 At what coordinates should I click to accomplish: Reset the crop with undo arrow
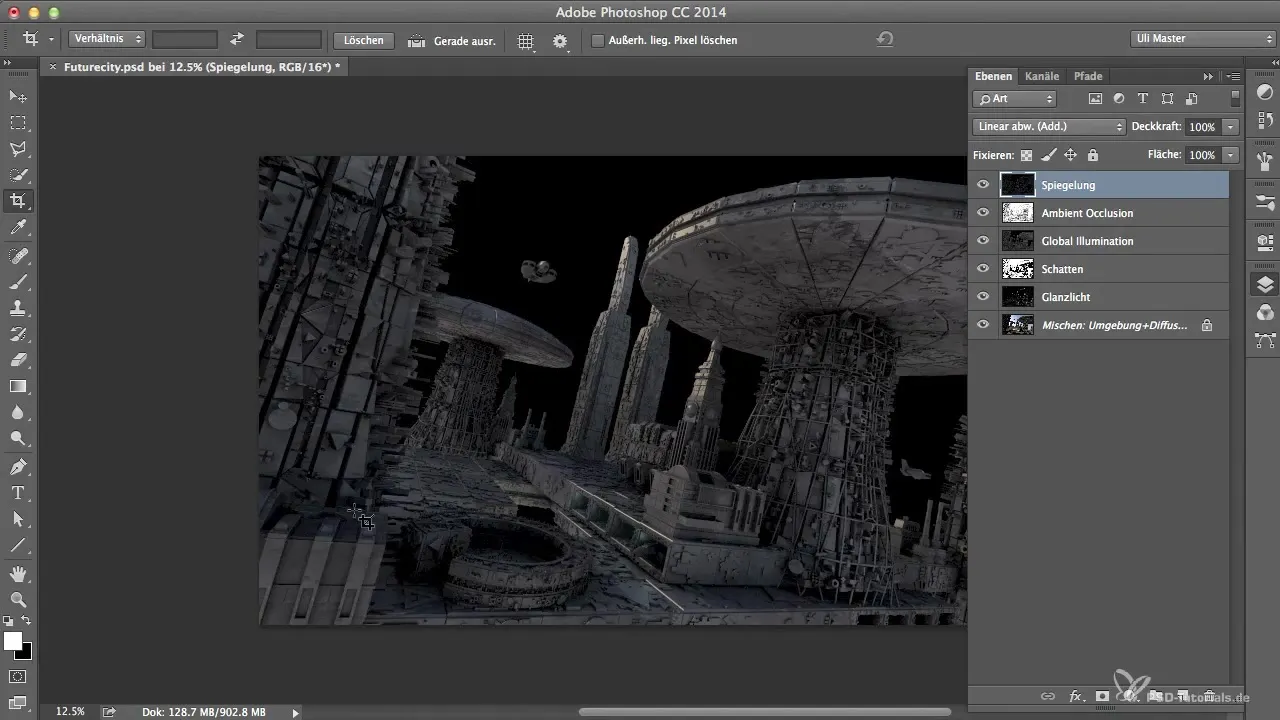(885, 40)
